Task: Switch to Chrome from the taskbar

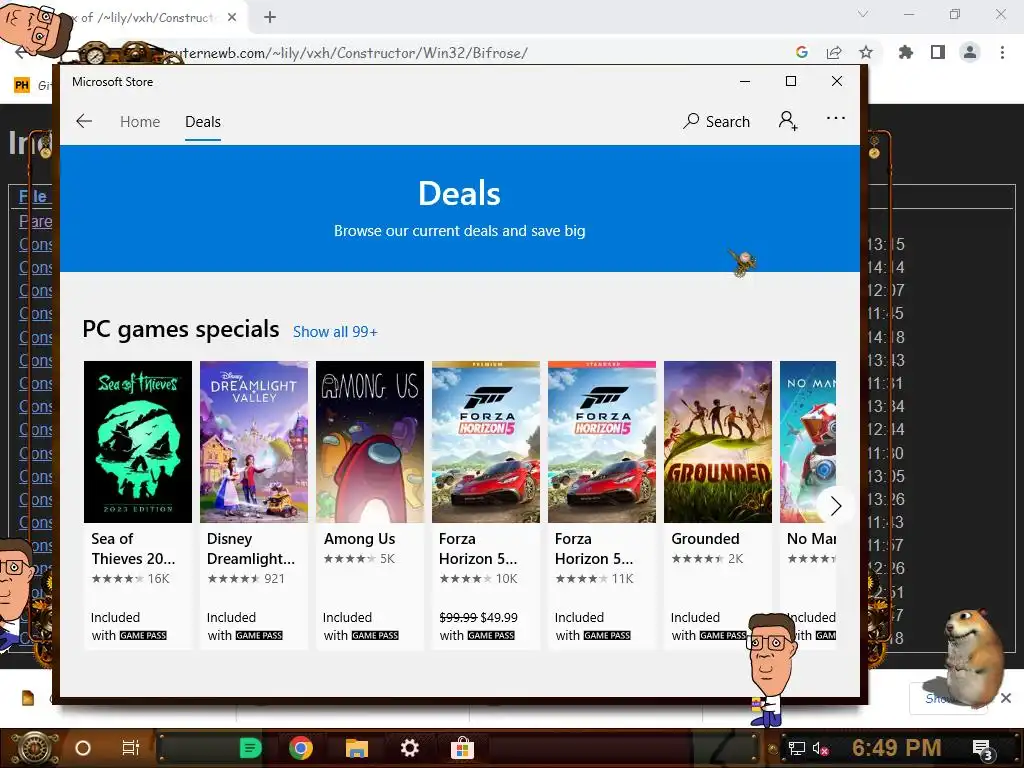Action: click(x=301, y=748)
